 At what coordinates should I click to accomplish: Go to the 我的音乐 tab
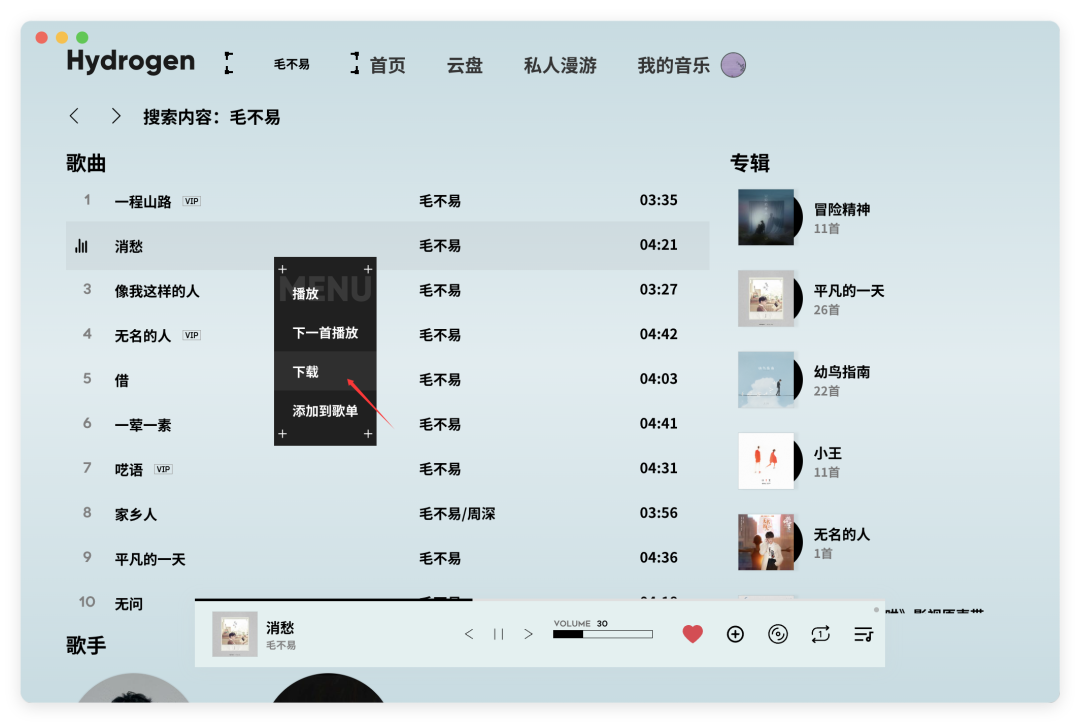[674, 65]
